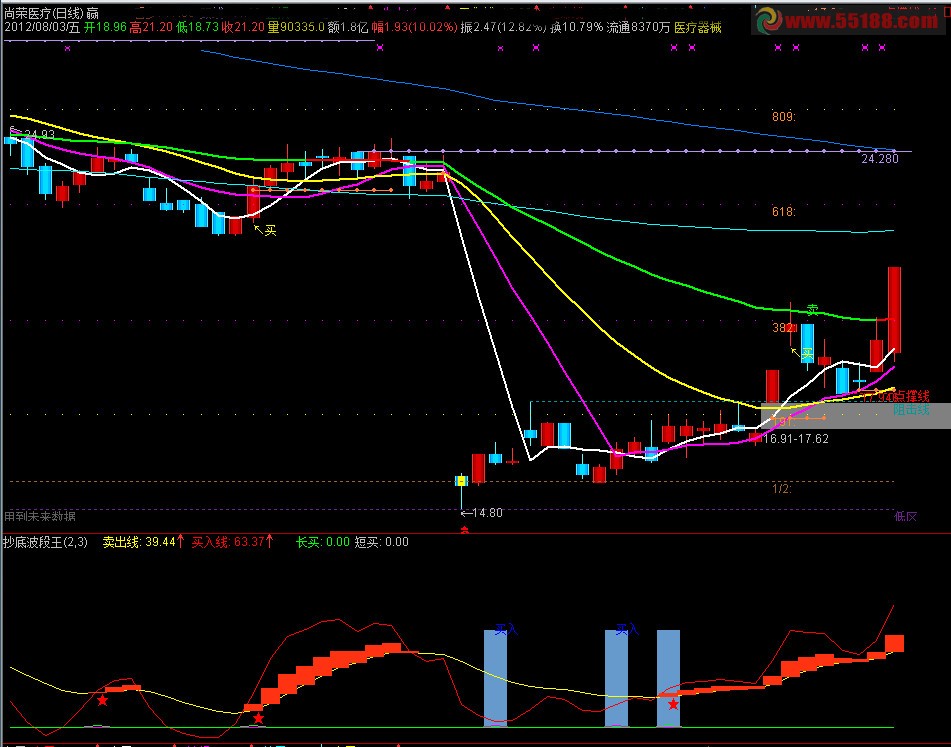
Task: Select the yellow candle above 14.80
Action: [462, 481]
